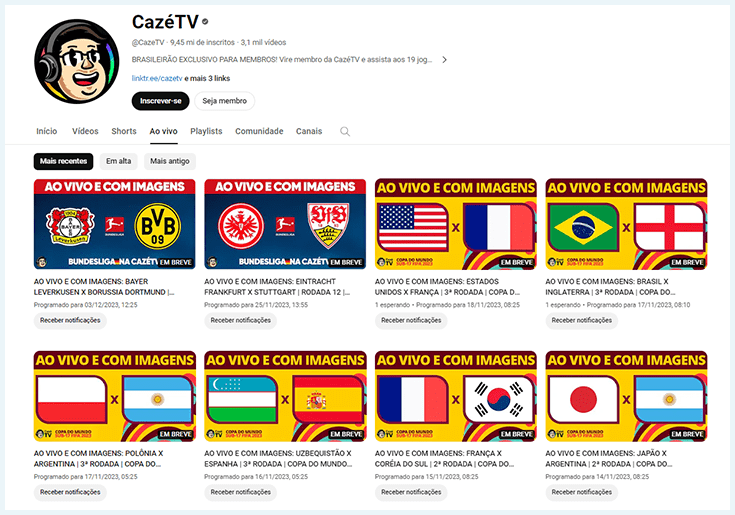Receber notificações for Brasil x Inglaterra
This screenshot has width=735, height=515.
(x=582, y=321)
